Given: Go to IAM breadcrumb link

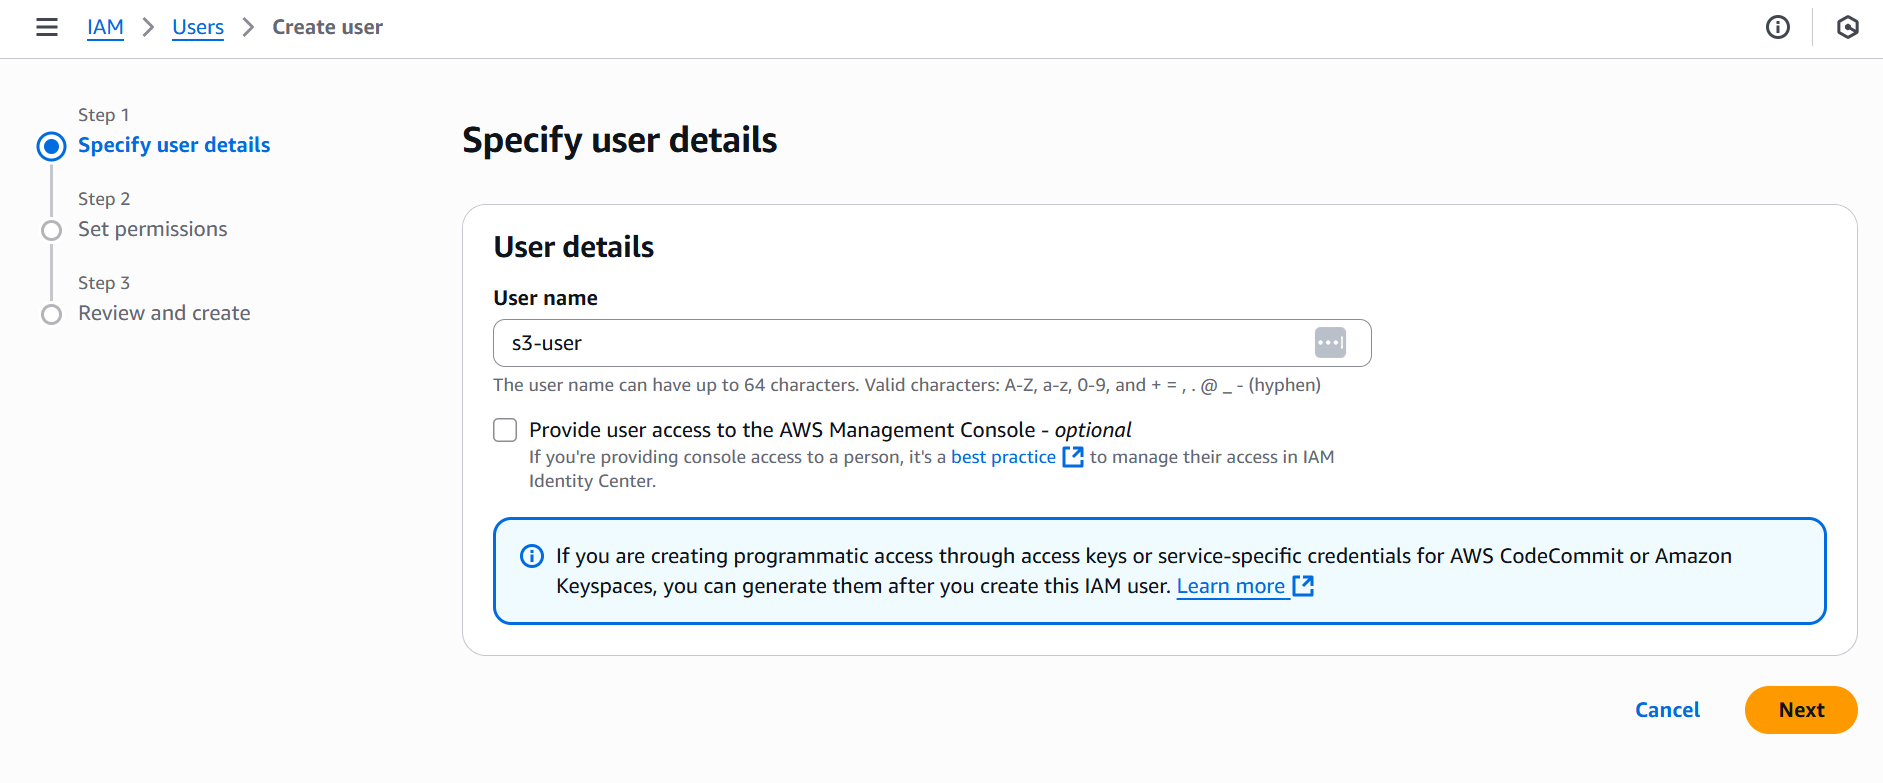Looking at the screenshot, I should [x=105, y=27].
